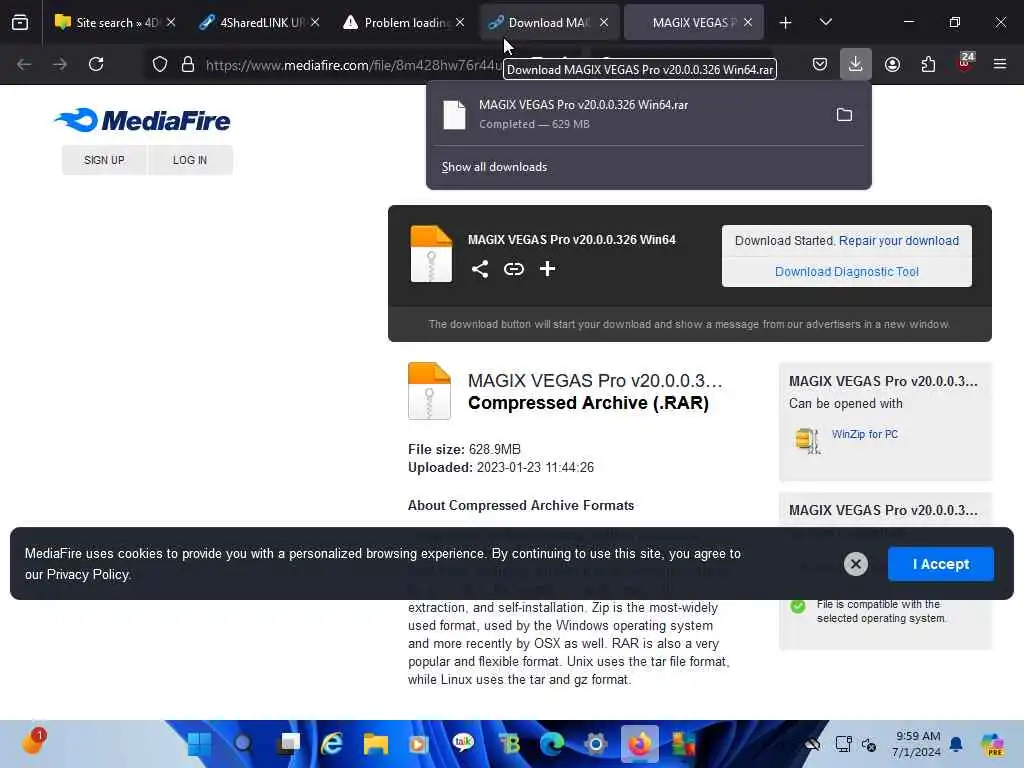Click Firefox icon in taskbar
This screenshot has width=1024, height=768.
click(639, 744)
